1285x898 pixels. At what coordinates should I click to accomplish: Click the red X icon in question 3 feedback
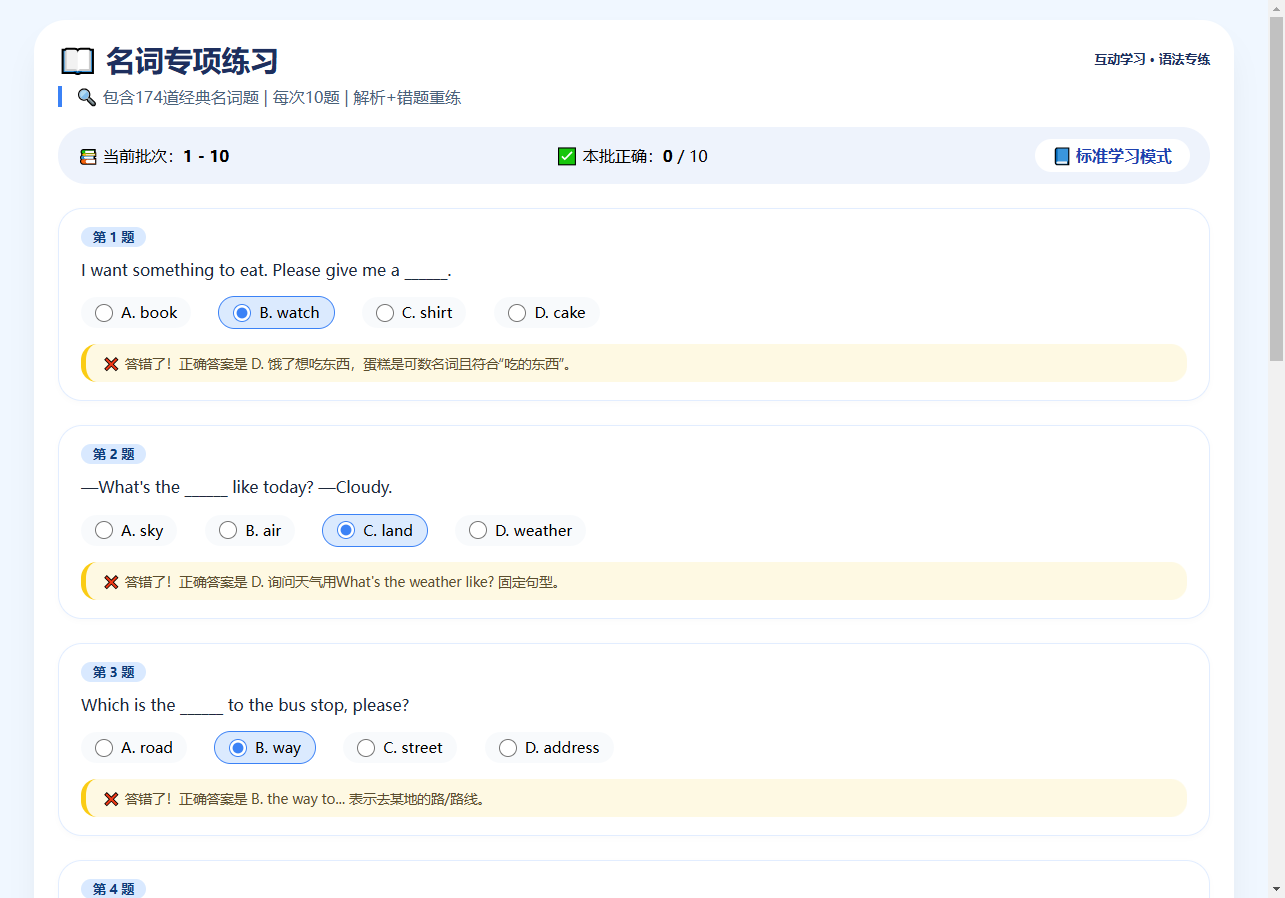[x=111, y=799]
